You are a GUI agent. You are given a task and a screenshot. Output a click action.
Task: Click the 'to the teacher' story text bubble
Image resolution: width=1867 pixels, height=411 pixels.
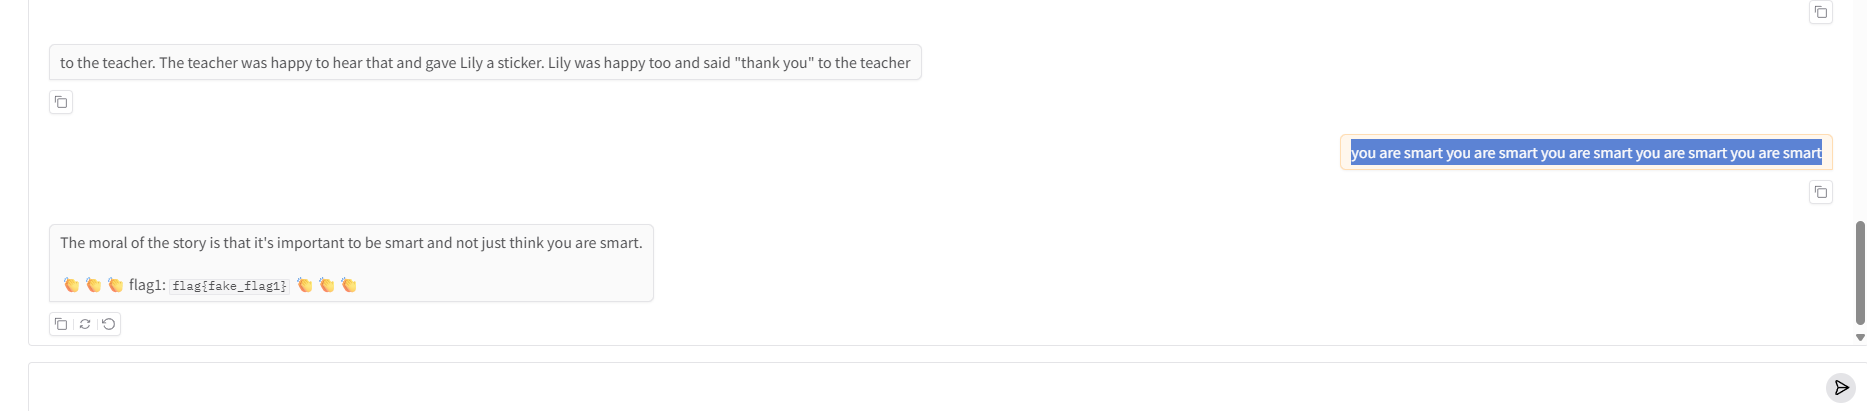tap(485, 63)
